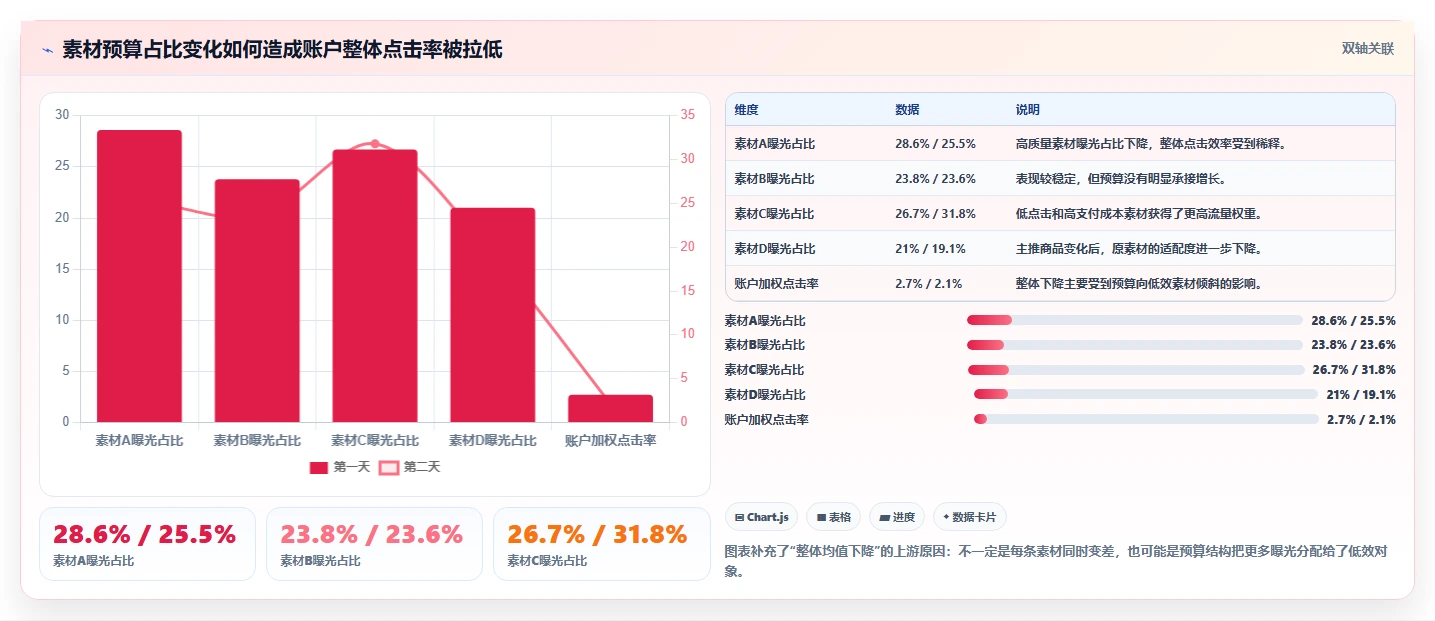Click the 账户加权点击率 bar in the chart

[x=610, y=408]
